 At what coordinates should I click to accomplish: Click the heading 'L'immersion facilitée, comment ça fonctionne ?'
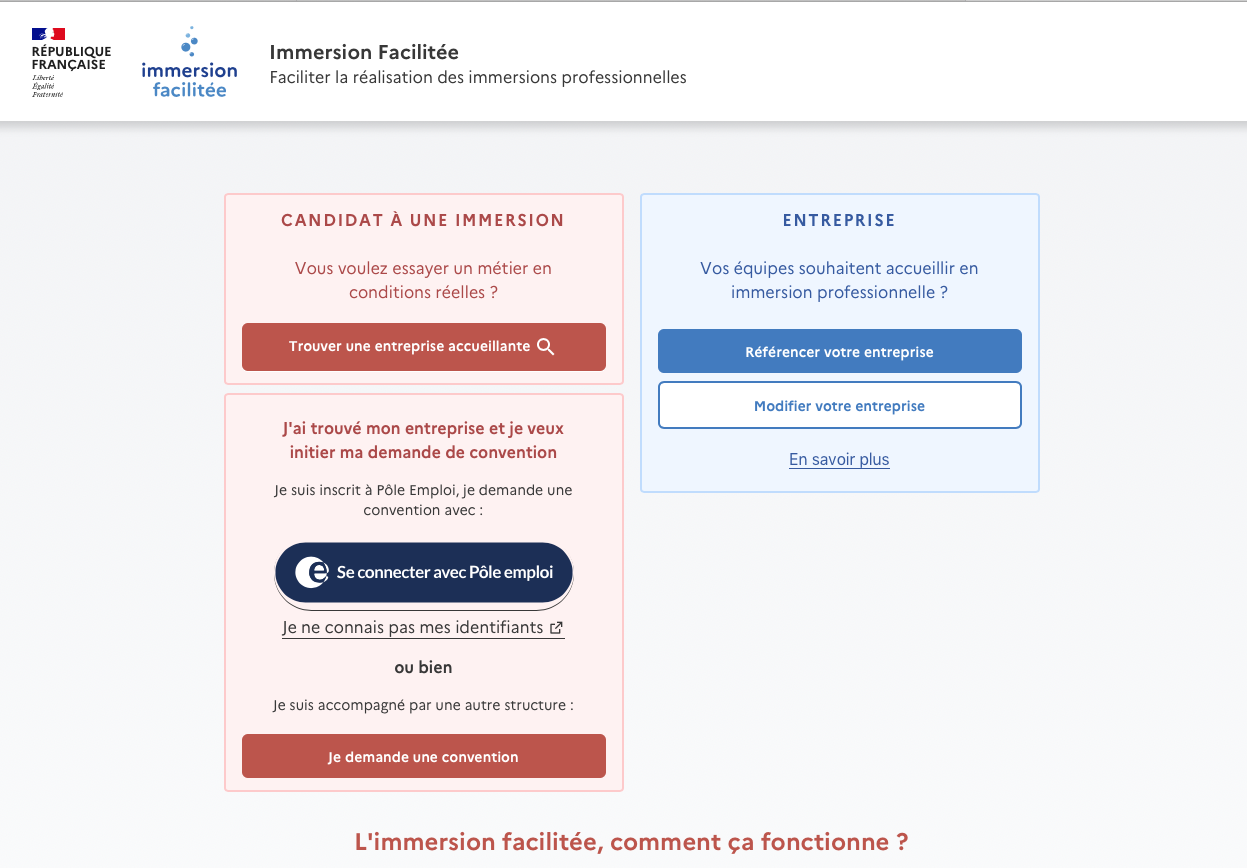(632, 841)
